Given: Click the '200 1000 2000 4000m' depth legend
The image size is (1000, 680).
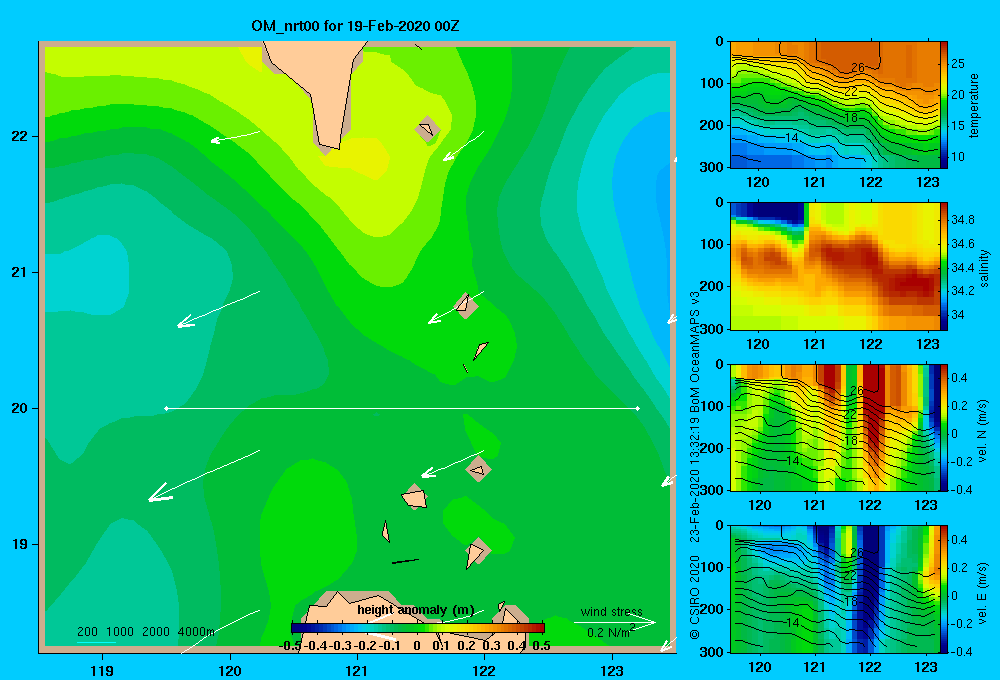Looking at the screenshot, I should click(146, 632).
